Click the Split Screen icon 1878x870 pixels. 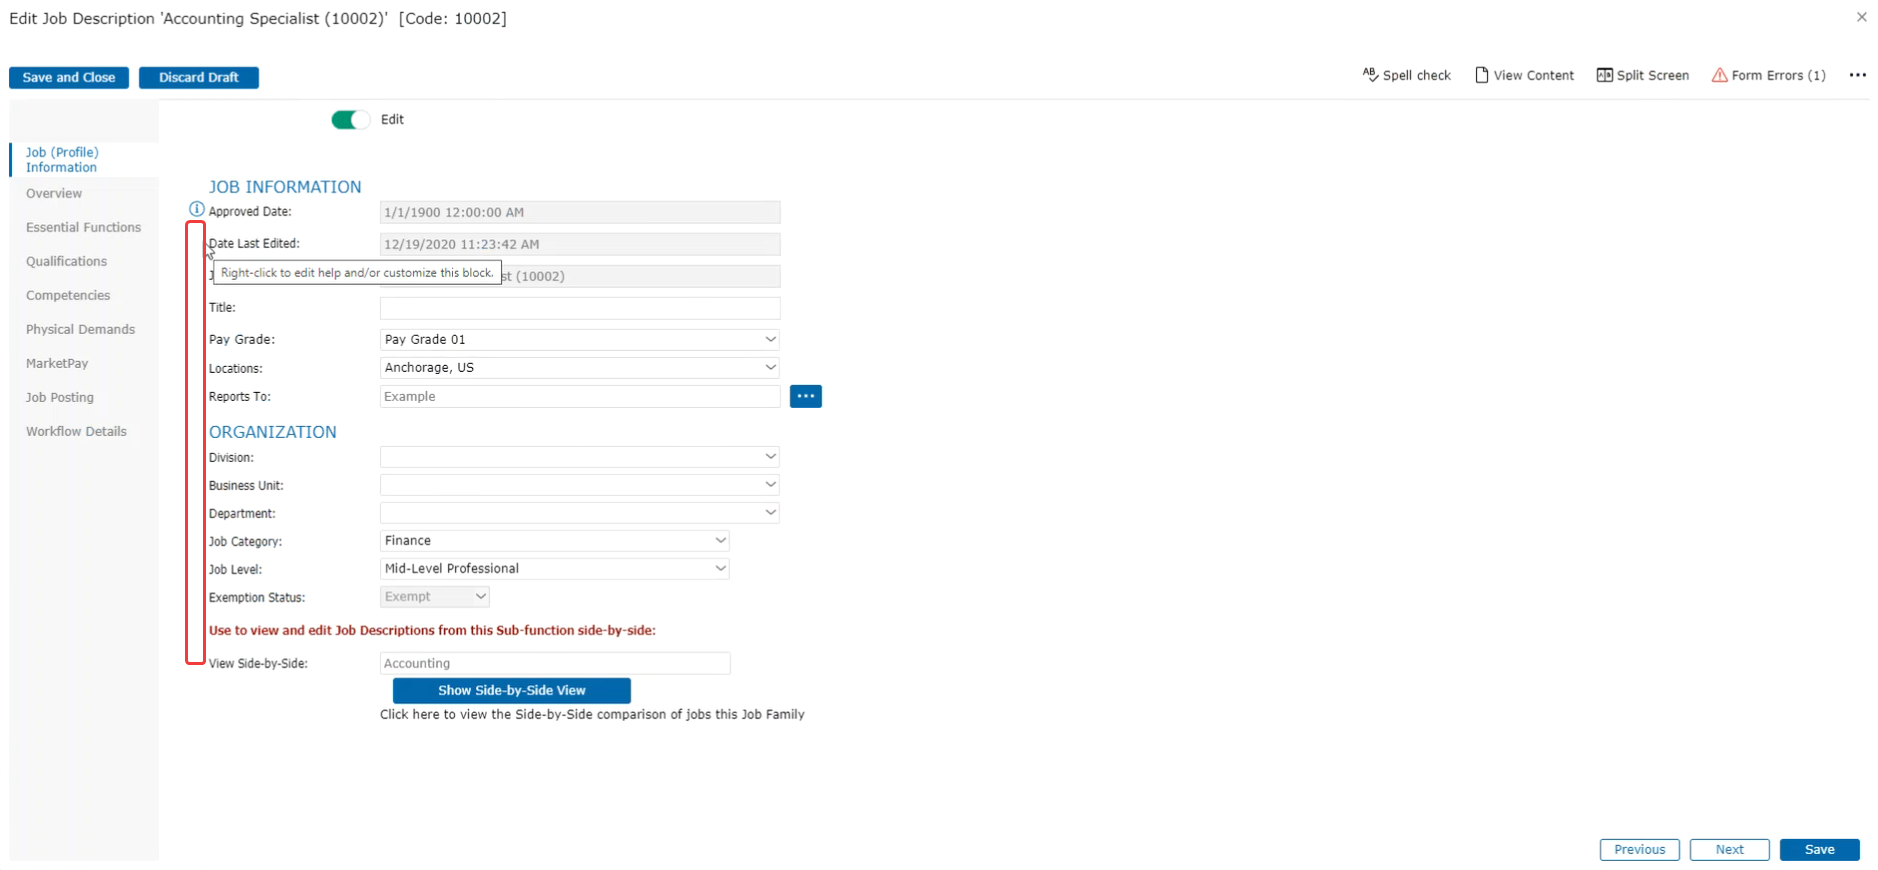click(x=1604, y=75)
